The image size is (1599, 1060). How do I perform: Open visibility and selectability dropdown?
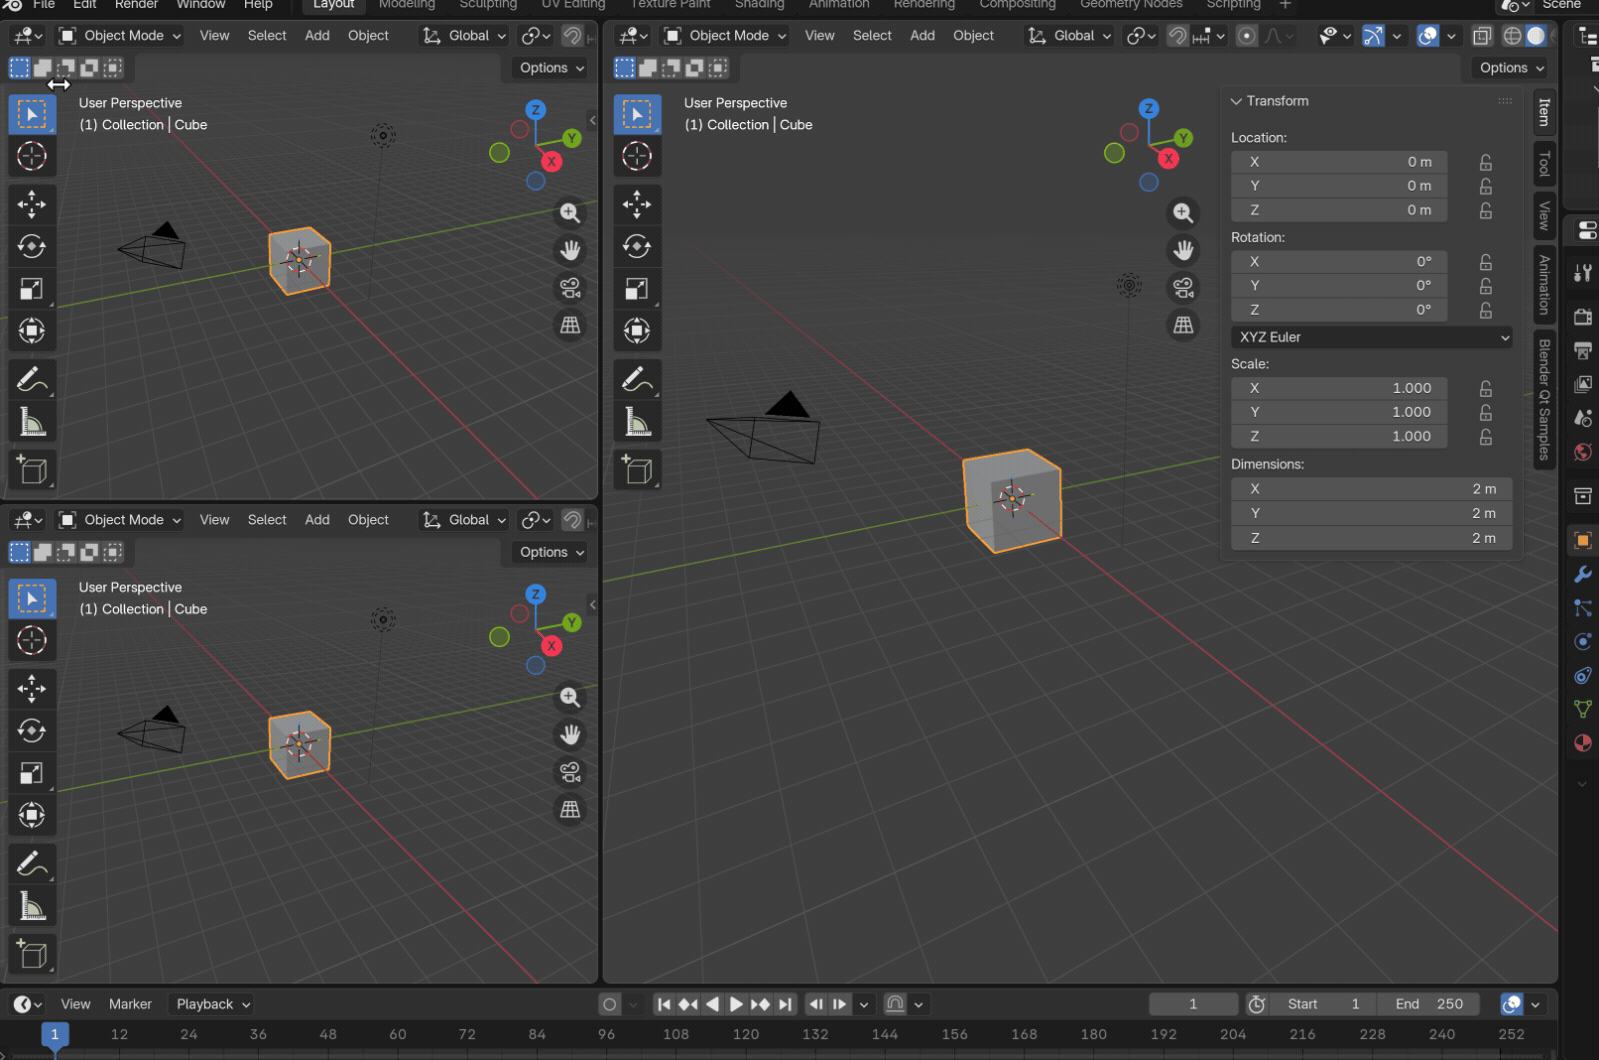1335,36
